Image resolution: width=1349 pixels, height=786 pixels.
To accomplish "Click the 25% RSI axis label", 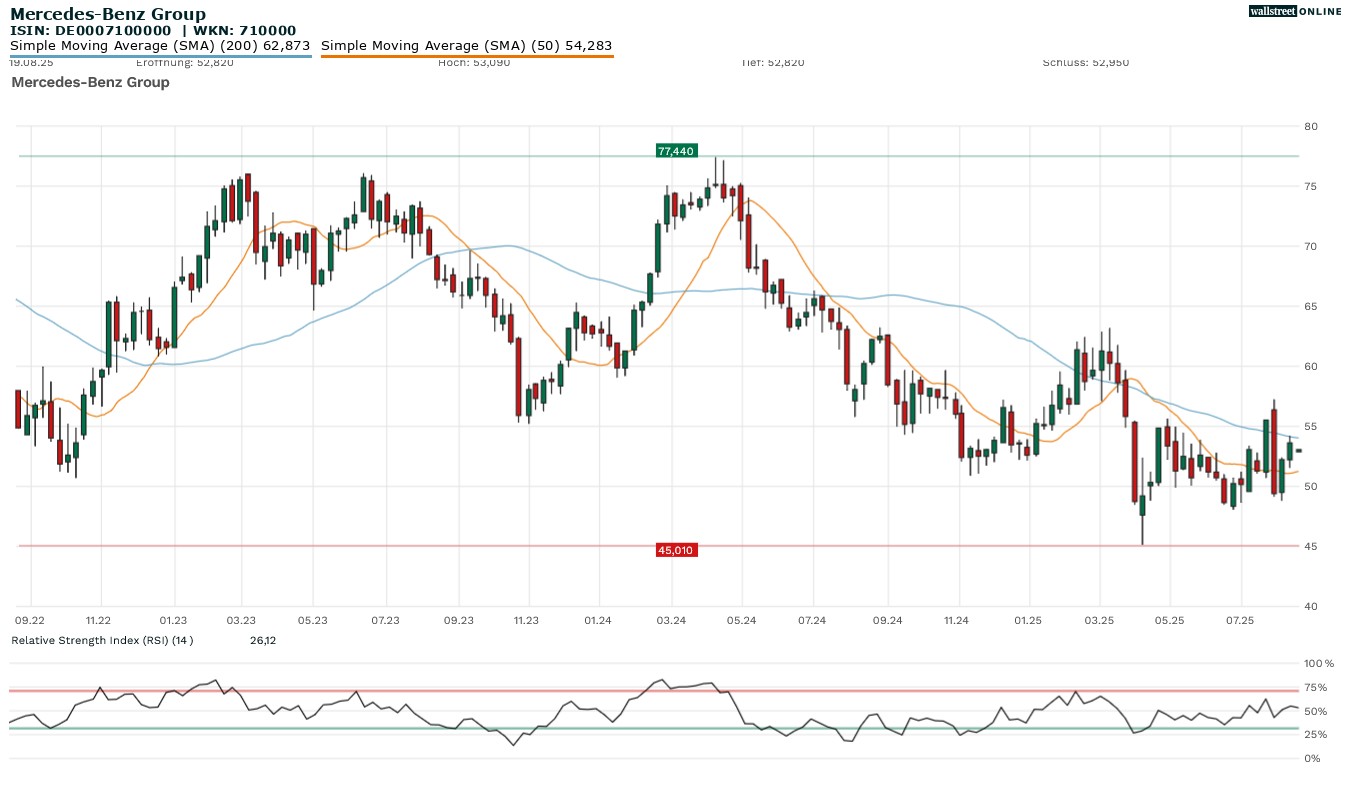I will pyautogui.click(x=1315, y=735).
